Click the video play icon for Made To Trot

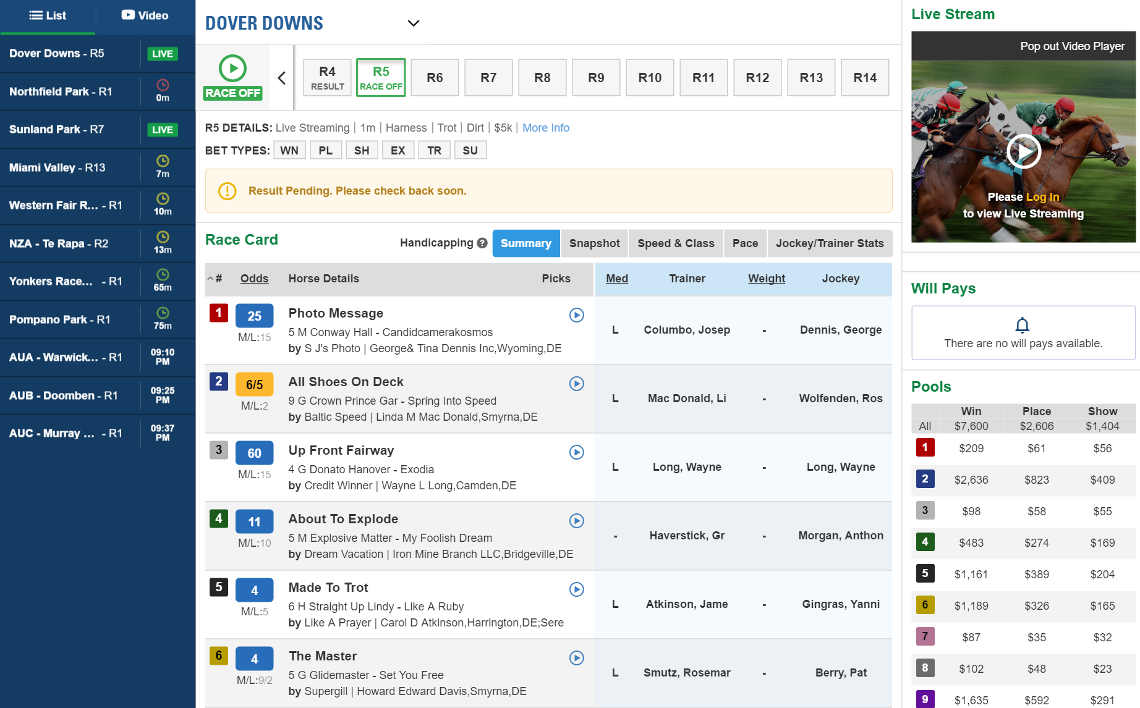pyautogui.click(x=576, y=589)
